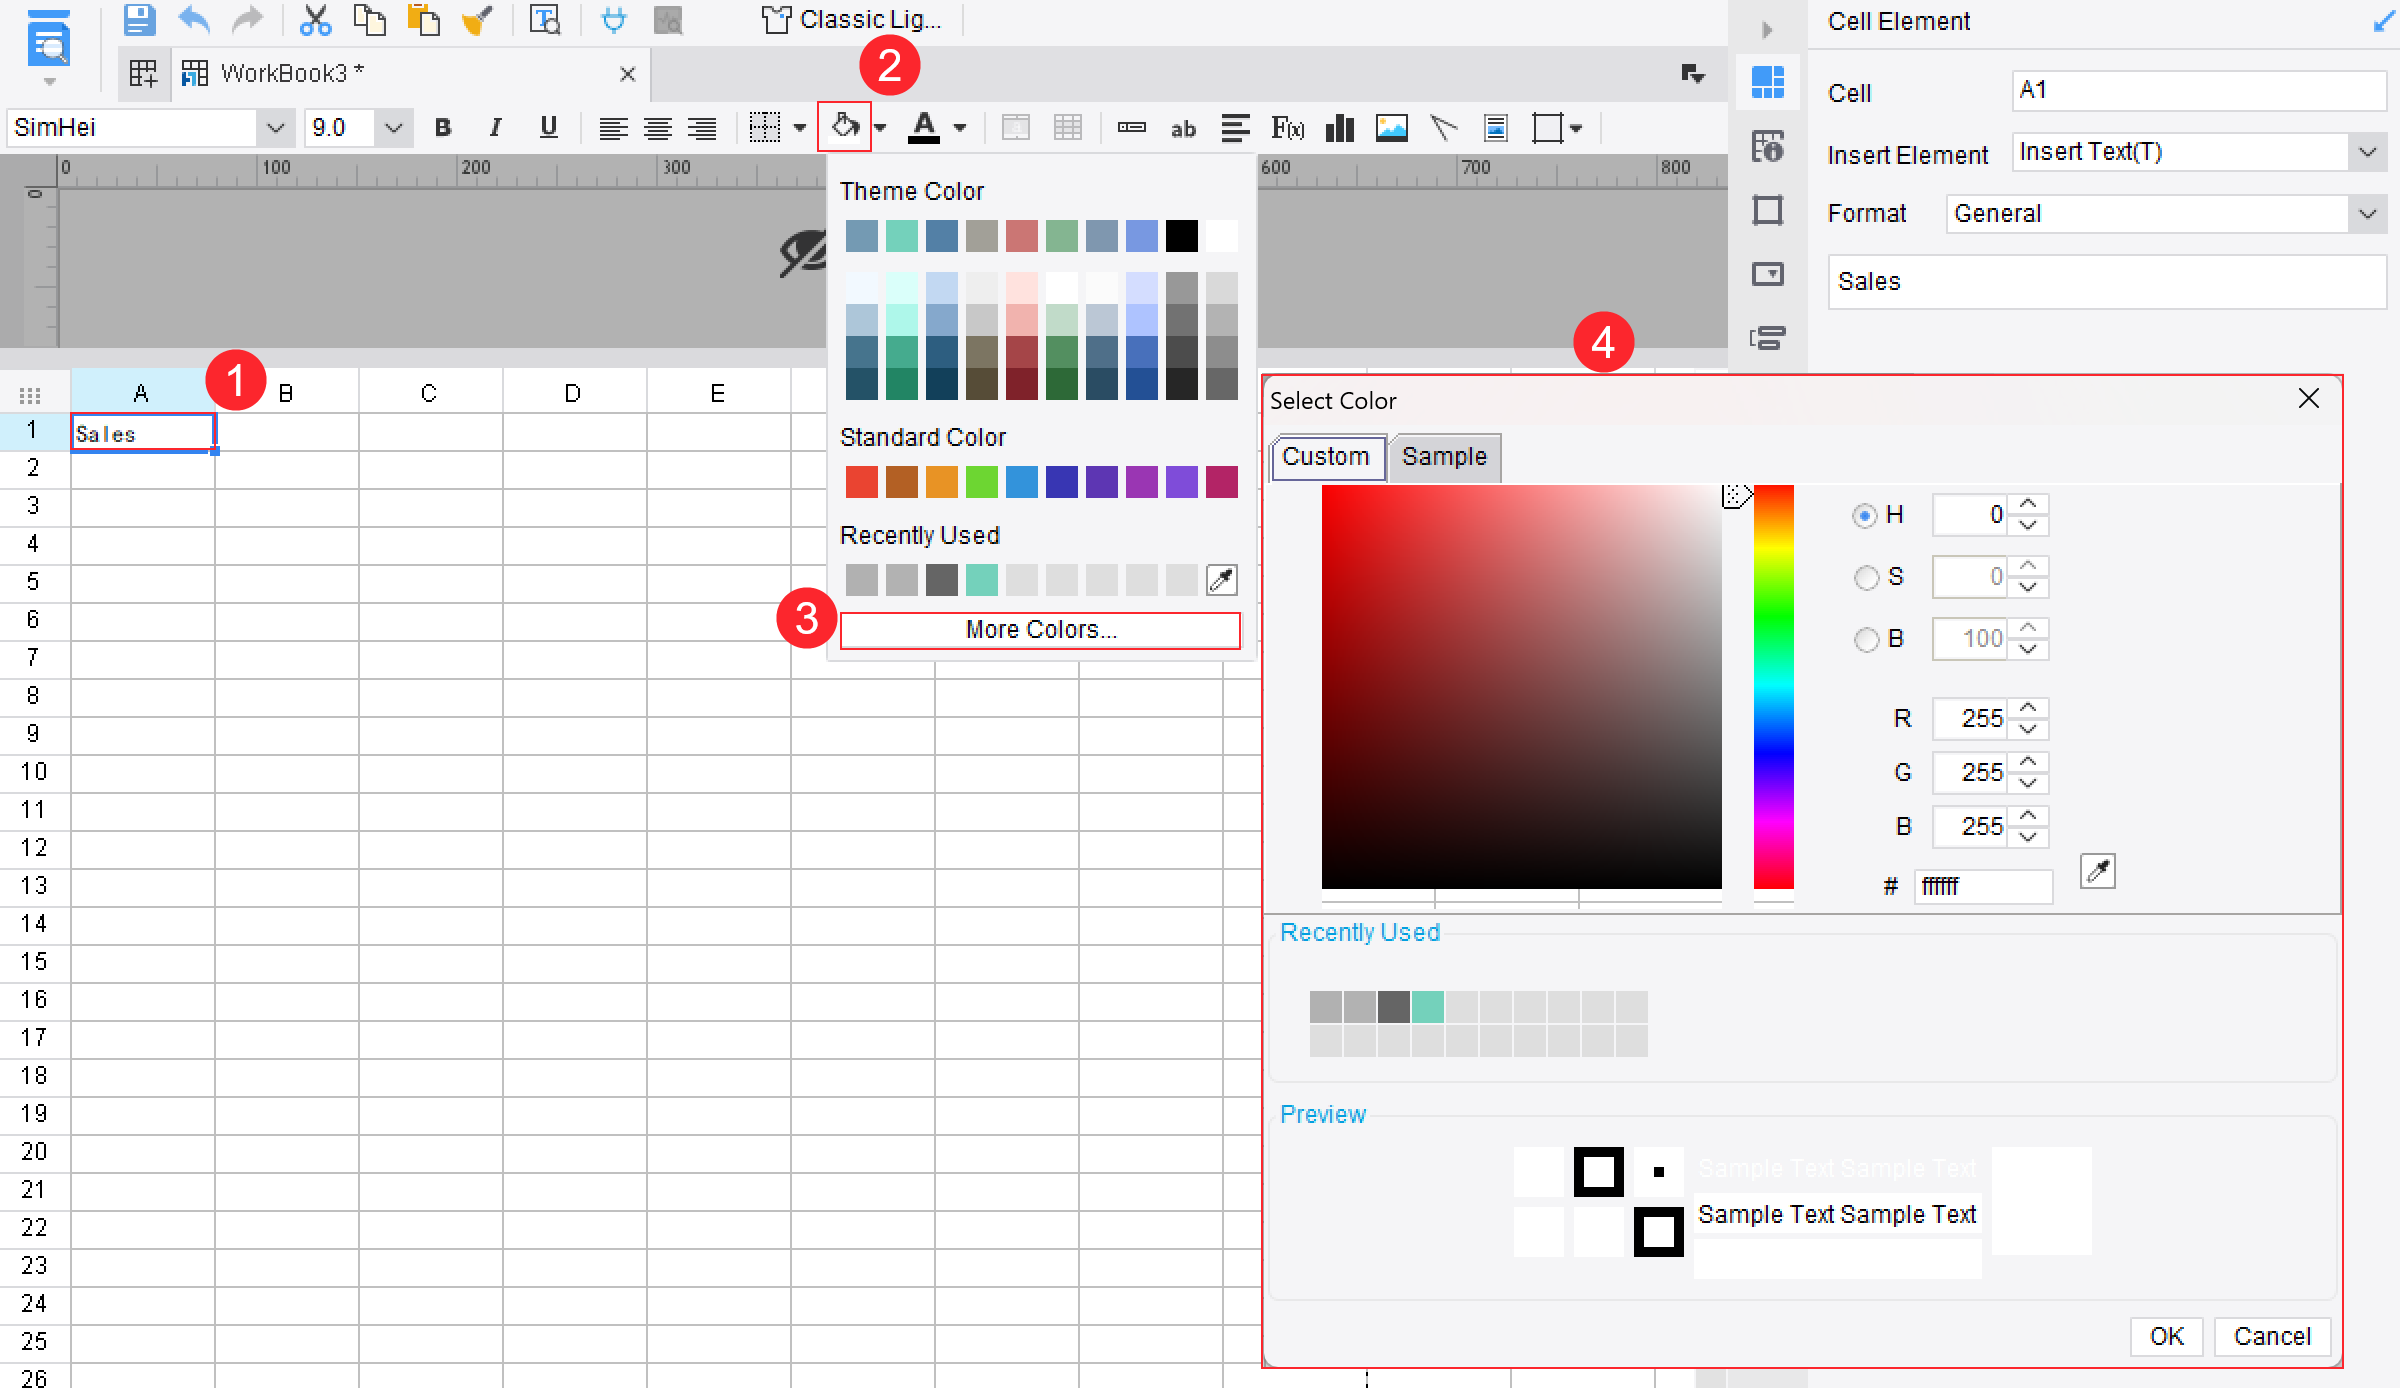
Task: Pick the teal recently used swatch in dialog
Action: click(x=1428, y=1007)
